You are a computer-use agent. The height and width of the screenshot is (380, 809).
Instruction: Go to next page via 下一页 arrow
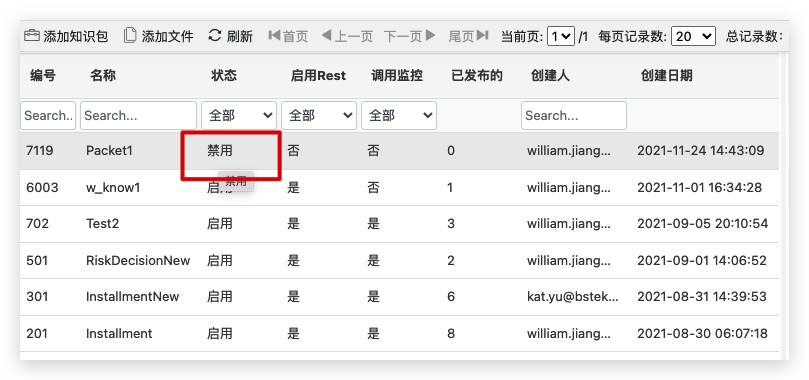coord(431,36)
